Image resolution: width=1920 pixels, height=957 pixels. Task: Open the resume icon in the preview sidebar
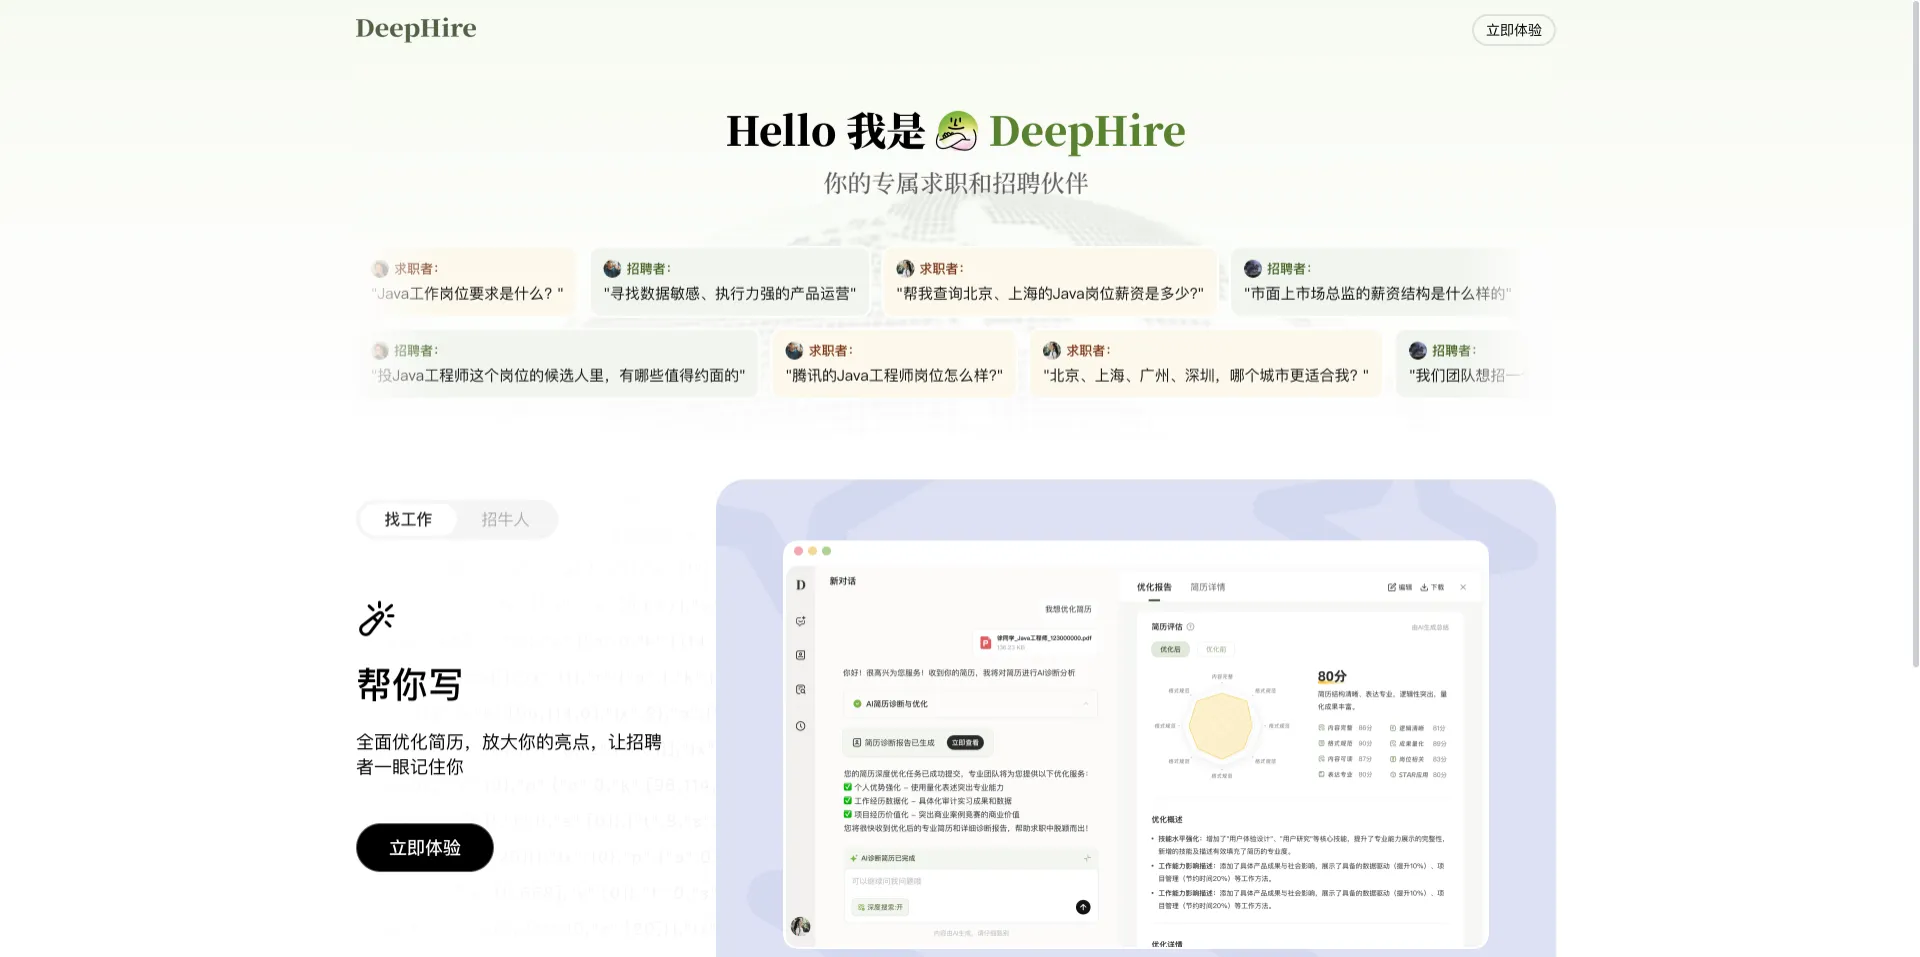pyautogui.click(x=800, y=655)
